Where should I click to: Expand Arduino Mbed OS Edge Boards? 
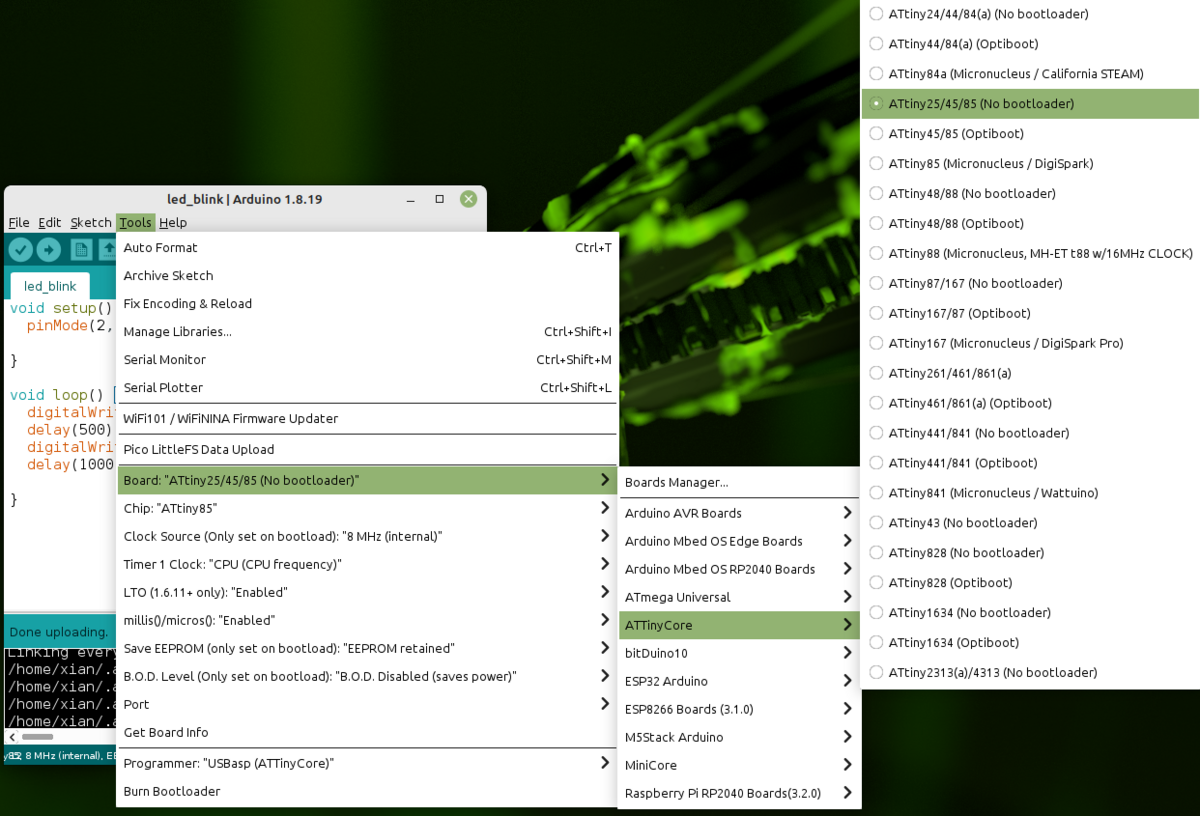(739, 541)
